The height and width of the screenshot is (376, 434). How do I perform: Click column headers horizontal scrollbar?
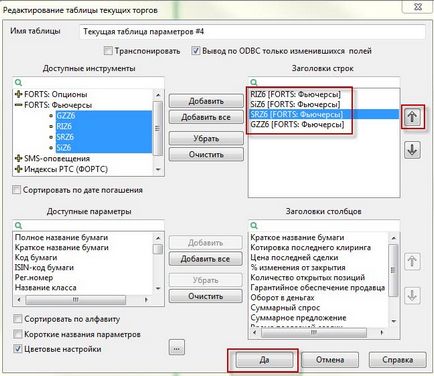click(x=314, y=332)
